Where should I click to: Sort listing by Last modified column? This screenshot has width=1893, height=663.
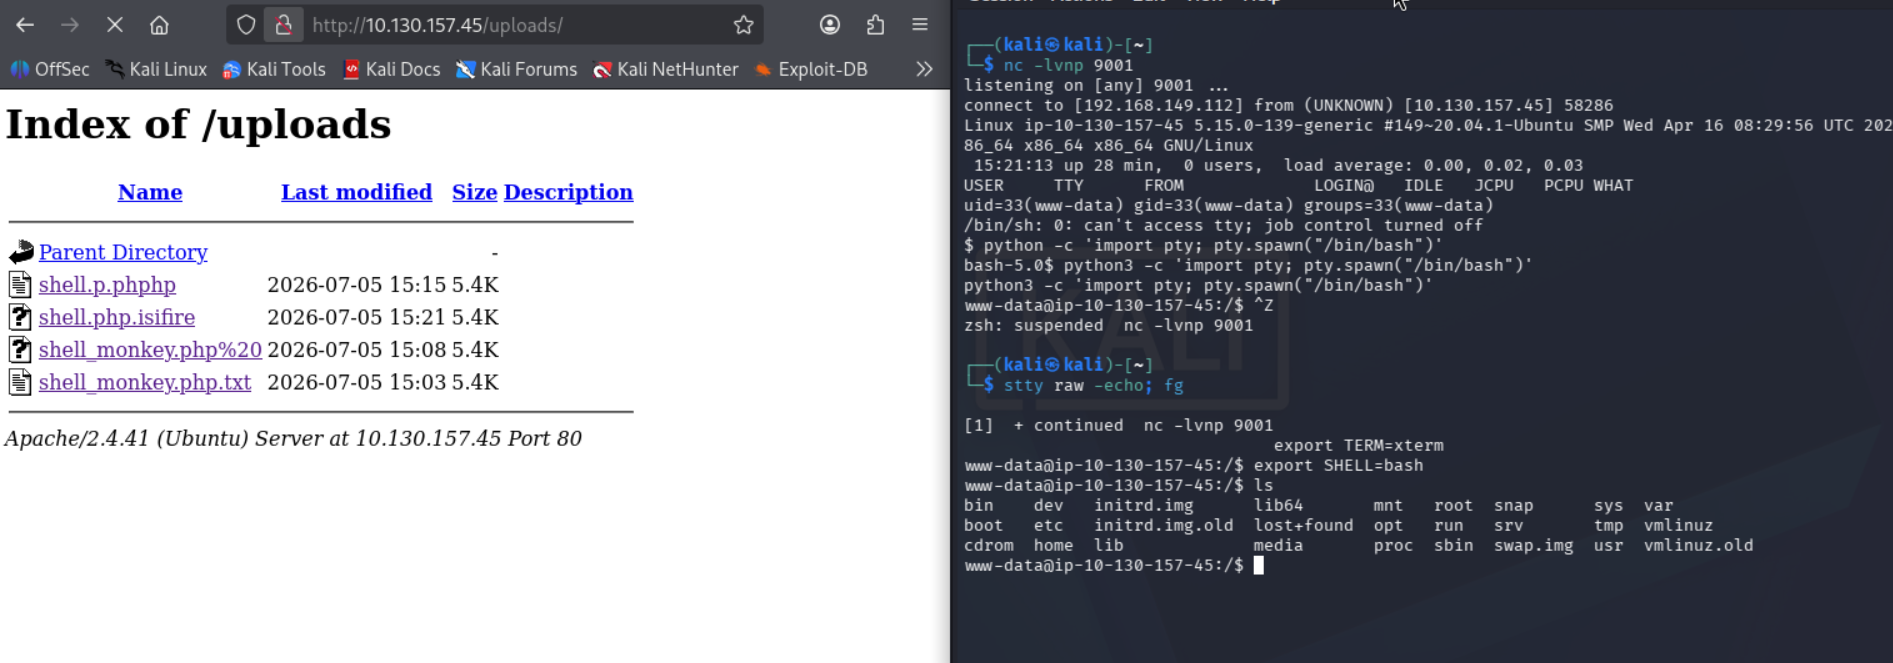tap(356, 192)
